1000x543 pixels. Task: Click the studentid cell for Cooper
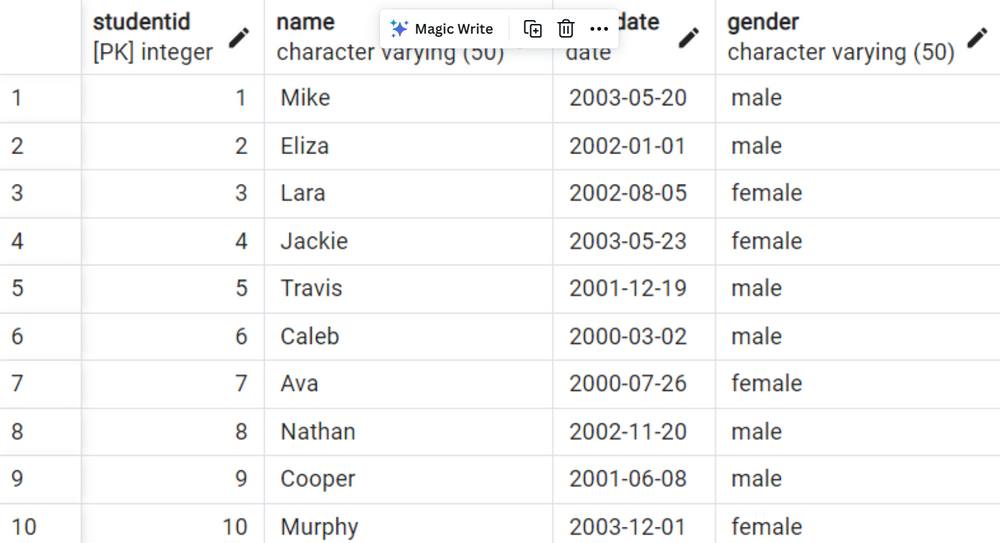pos(173,480)
